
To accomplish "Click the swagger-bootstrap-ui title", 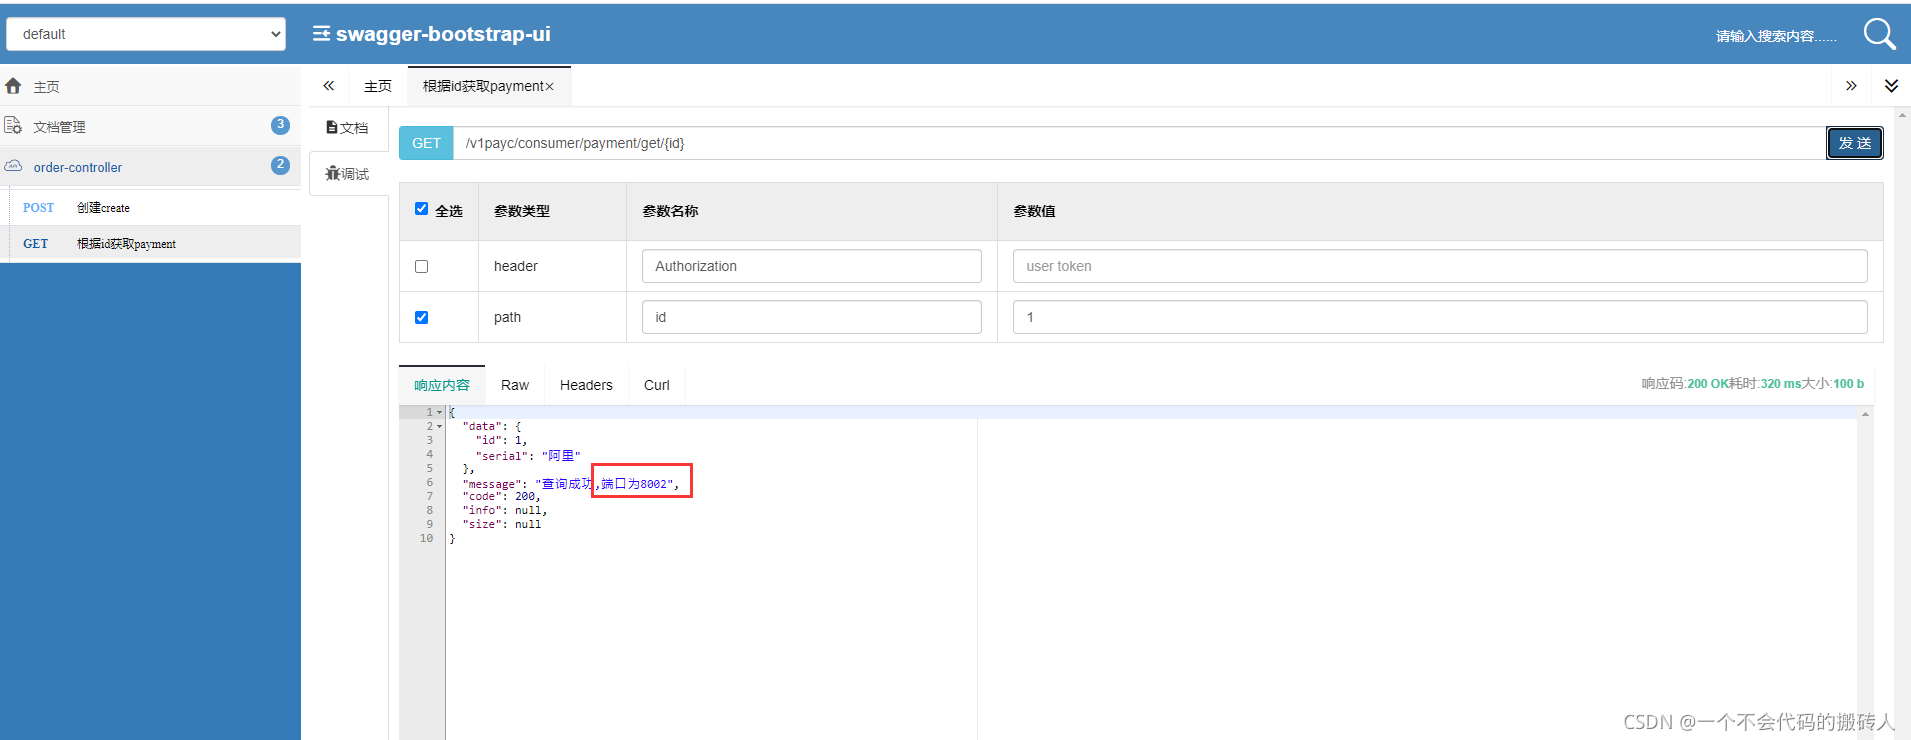I will pos(443,34).
